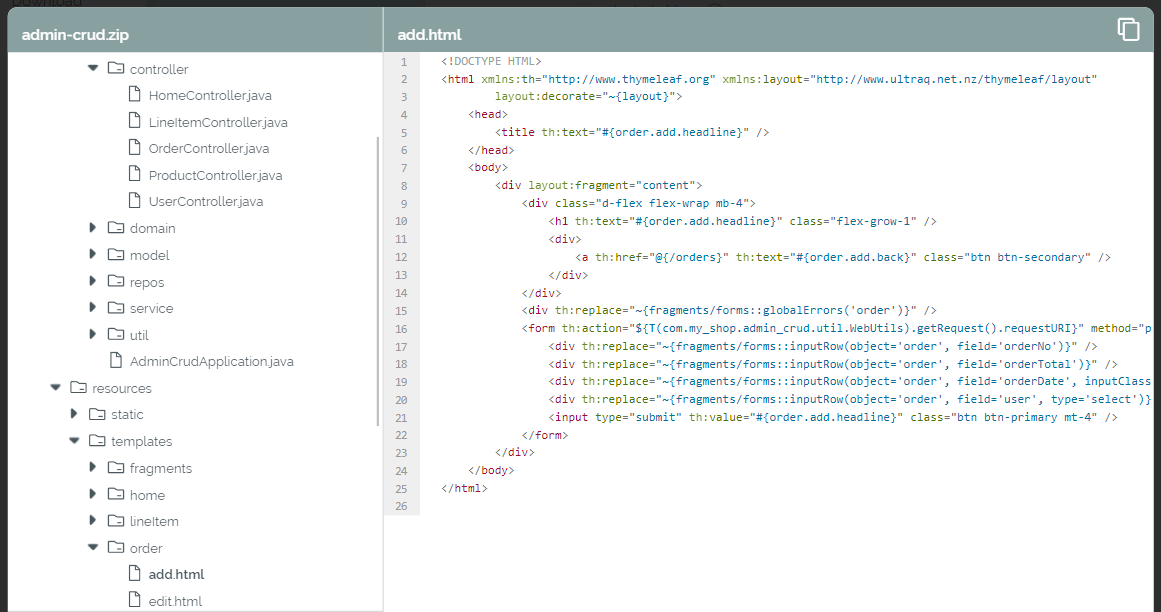Click the closing </html> tag line
Screen dimensions: 1161x612
464,488
